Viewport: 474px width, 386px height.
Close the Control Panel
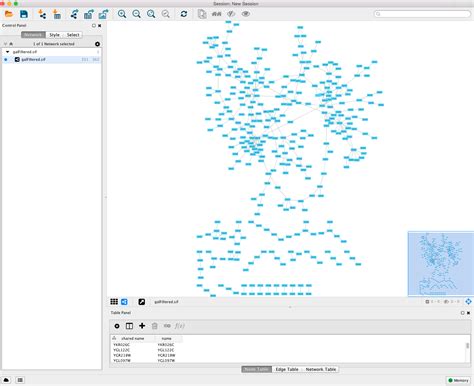(x=100, y=25)
